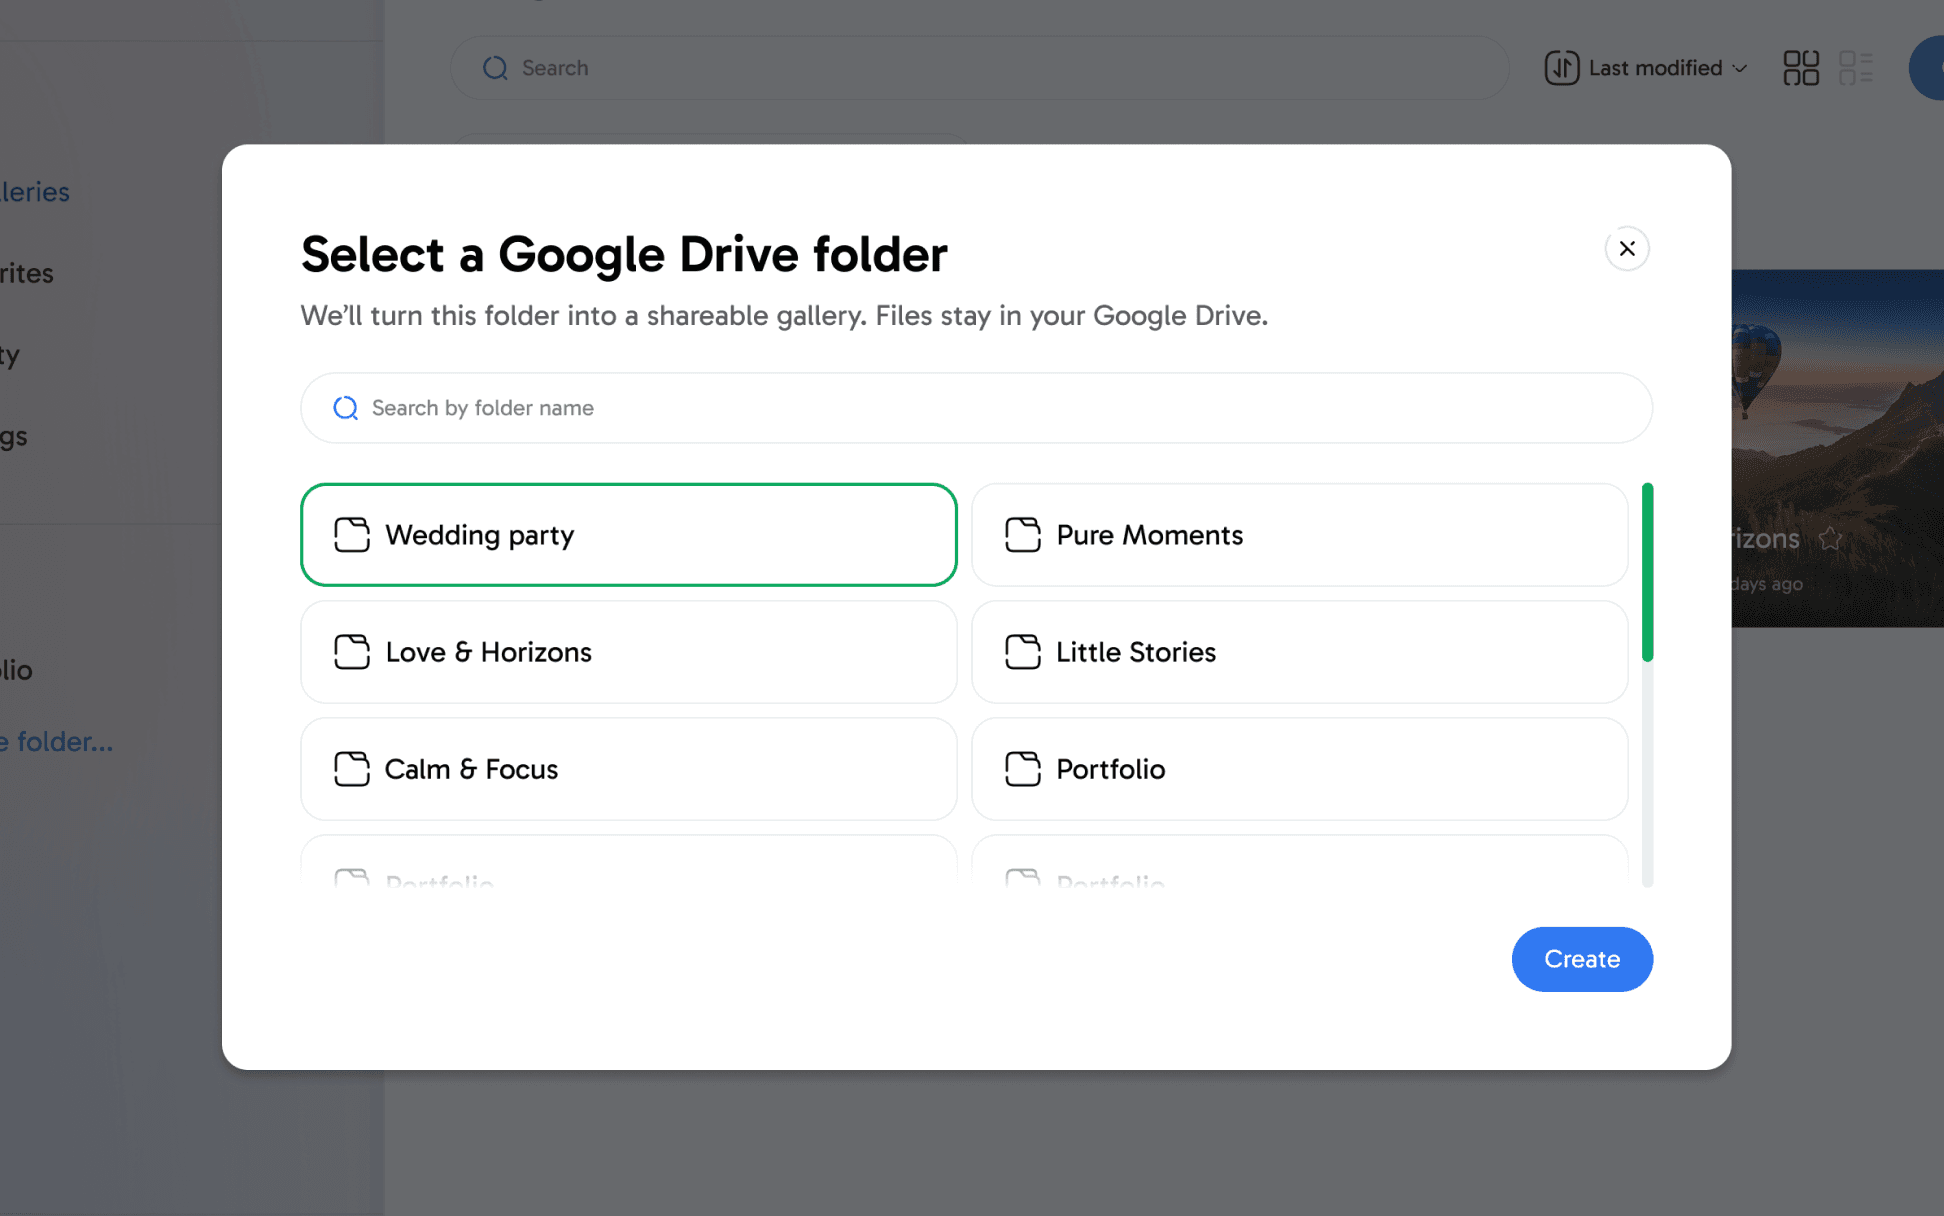This screenshot has height=1216, width=1944.
Task: Click the top gallery Search field
Action: tap(978, 68)
